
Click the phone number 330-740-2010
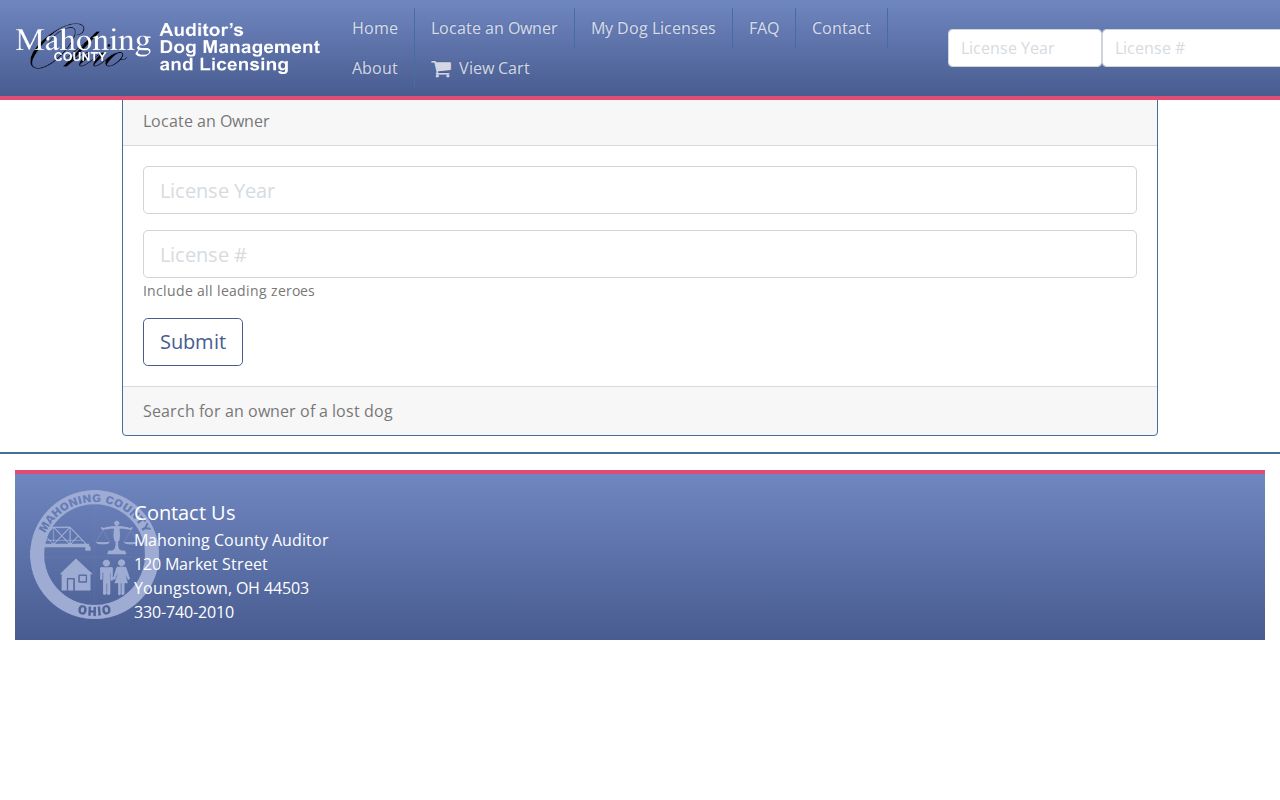pos(184,612)
